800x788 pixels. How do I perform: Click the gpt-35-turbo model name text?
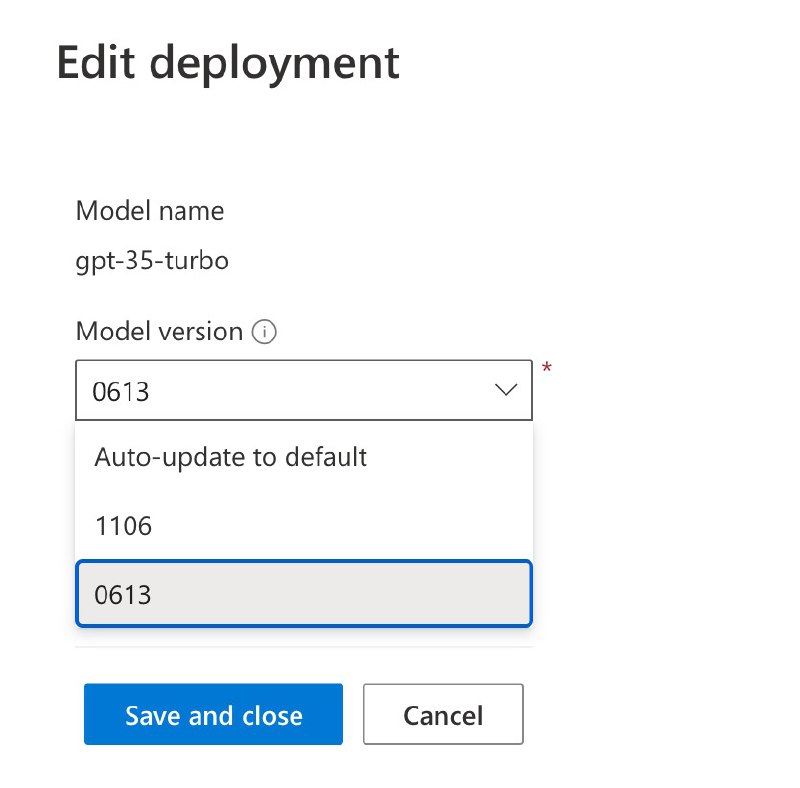152,261
